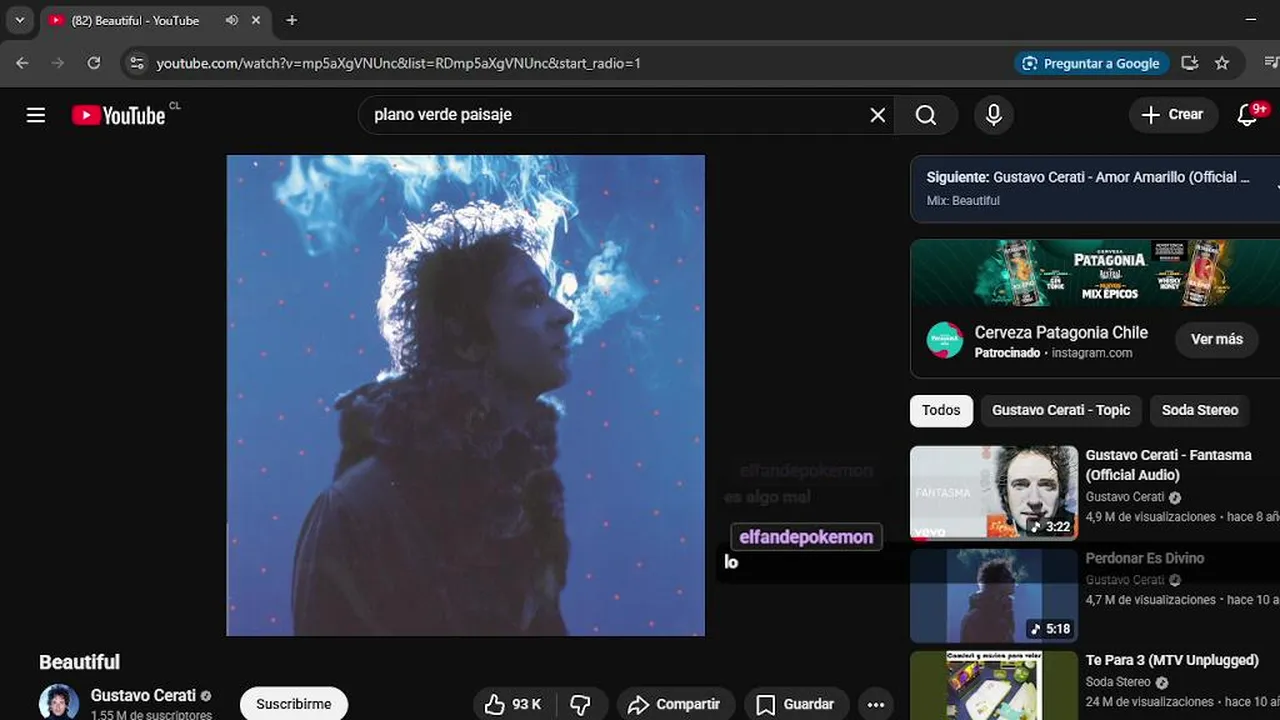Save video with Guardar button
The image size is (1280, 720).
point(796,704)
